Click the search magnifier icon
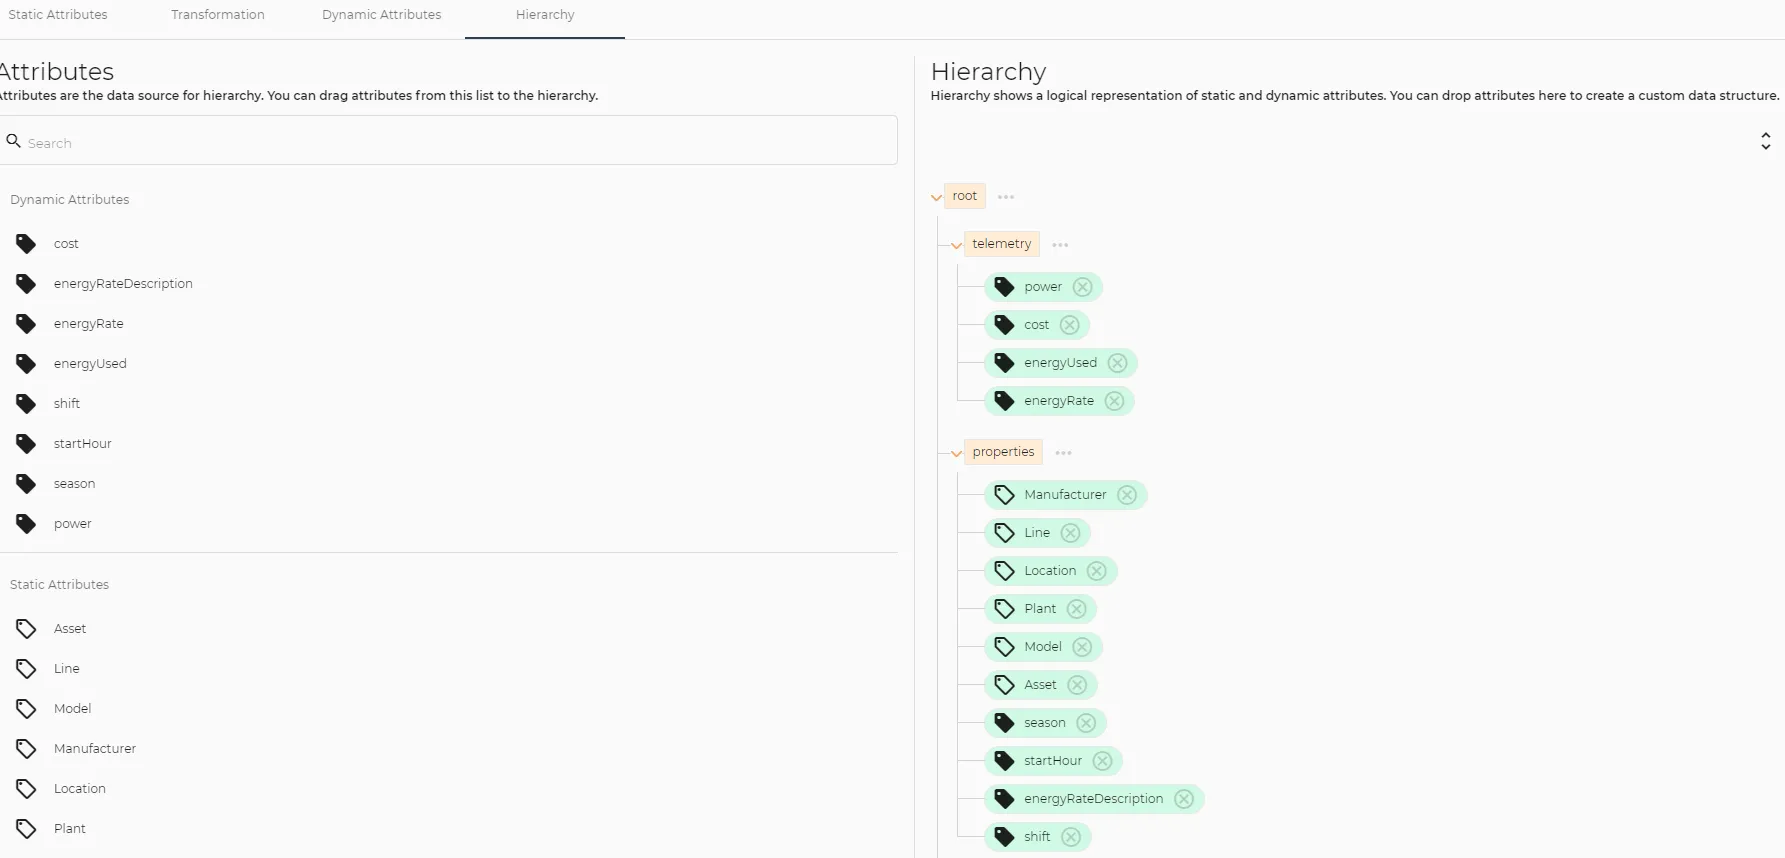 tap(14, 141)
